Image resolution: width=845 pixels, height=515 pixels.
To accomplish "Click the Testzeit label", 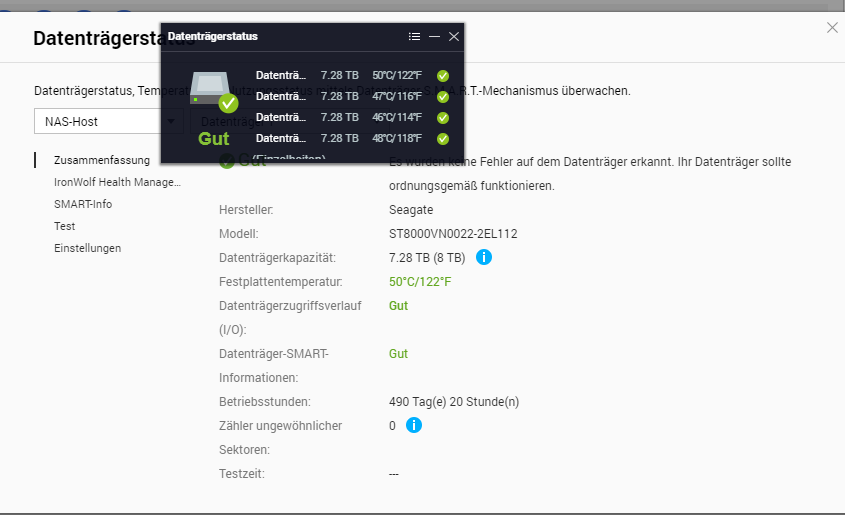I will 242,474.
